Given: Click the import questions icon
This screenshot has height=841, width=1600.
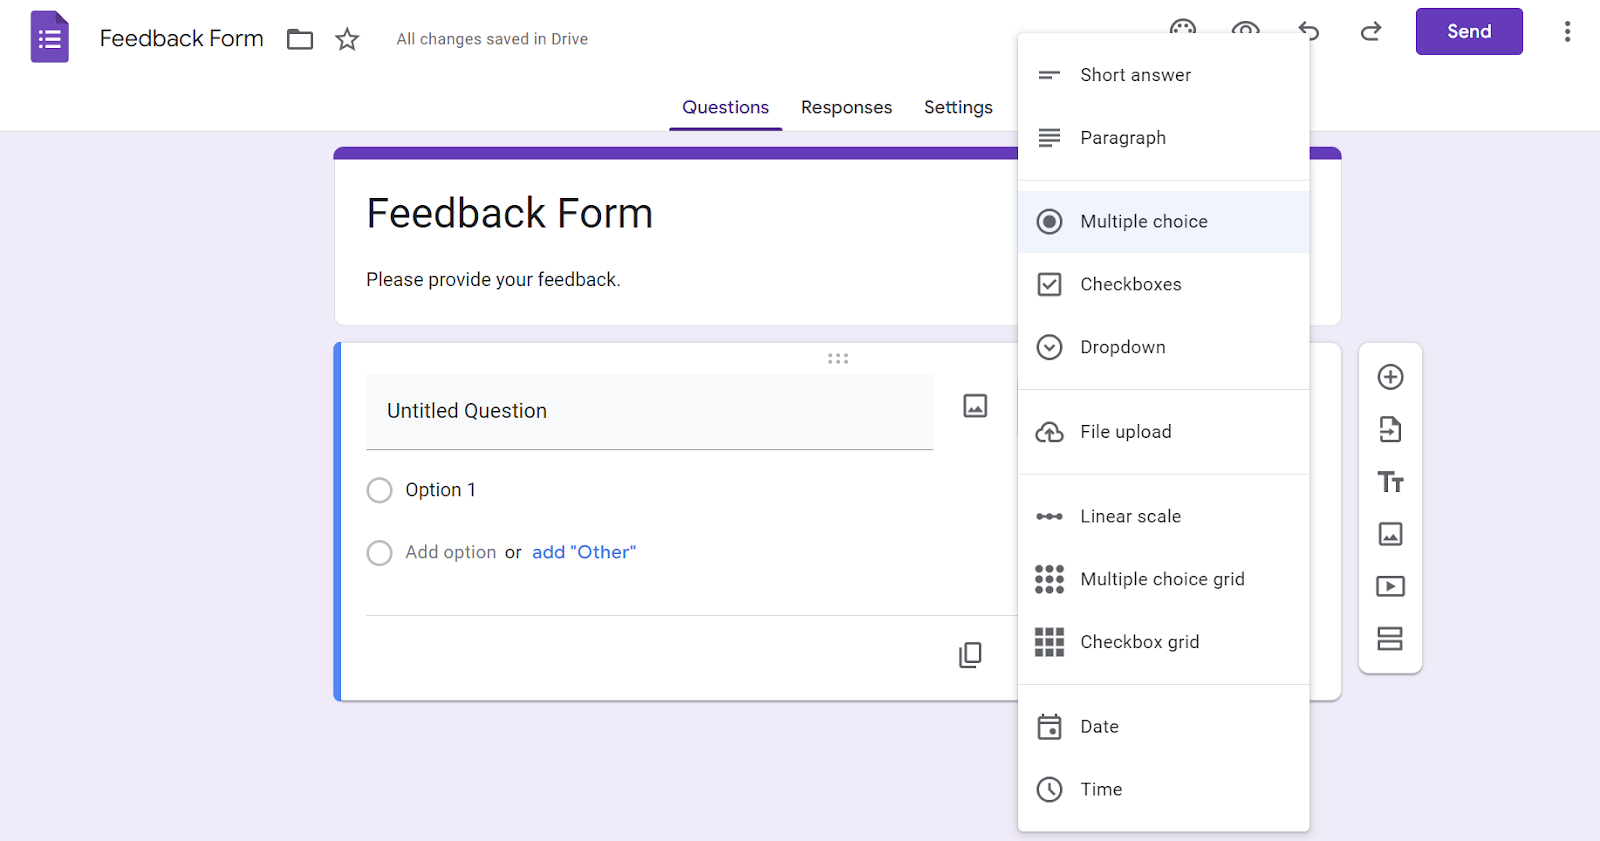Looking at the screenshot, I should click(1390, 430).
